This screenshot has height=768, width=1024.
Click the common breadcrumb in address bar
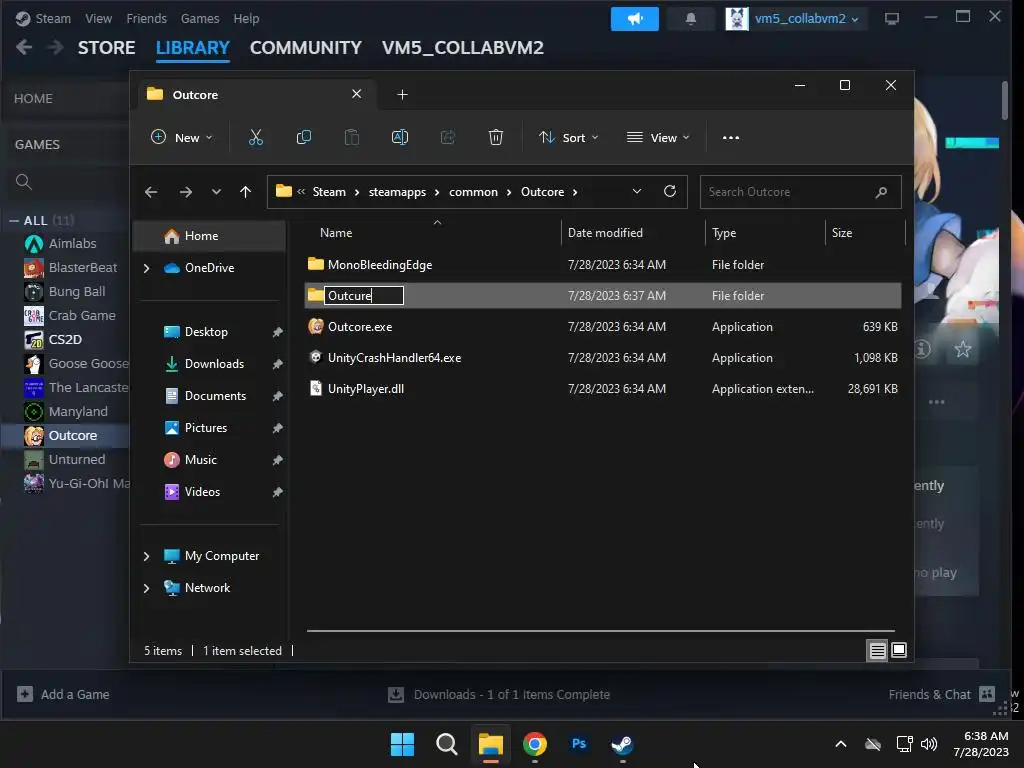tap(473, 192)
